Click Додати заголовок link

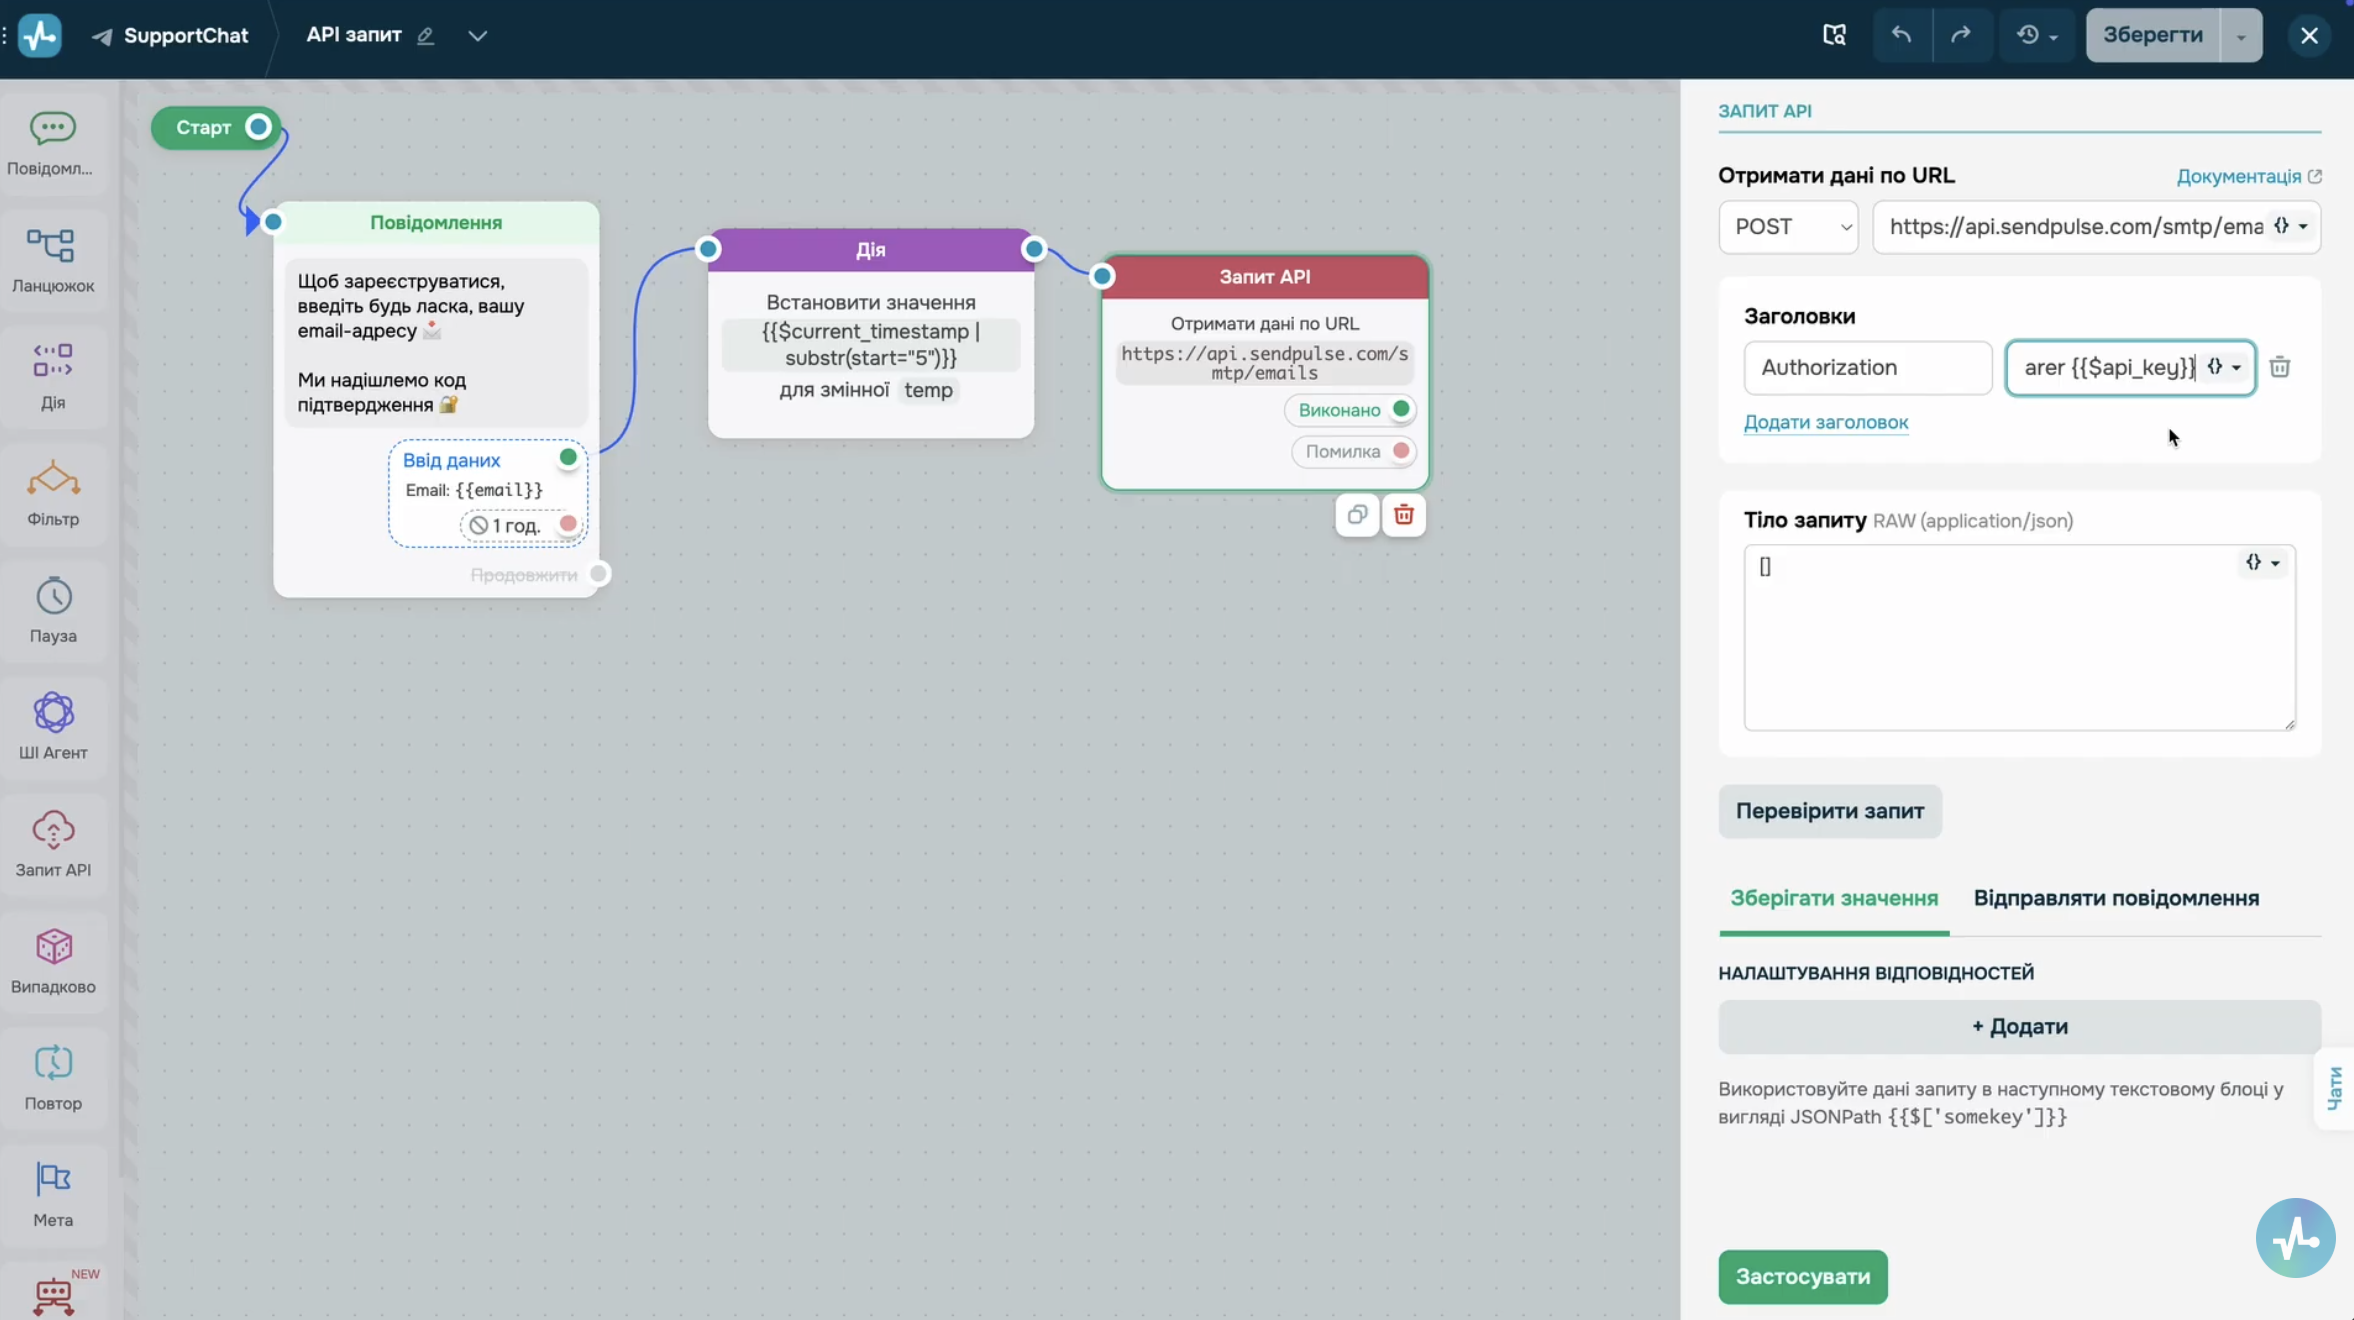click(1826, 422)
